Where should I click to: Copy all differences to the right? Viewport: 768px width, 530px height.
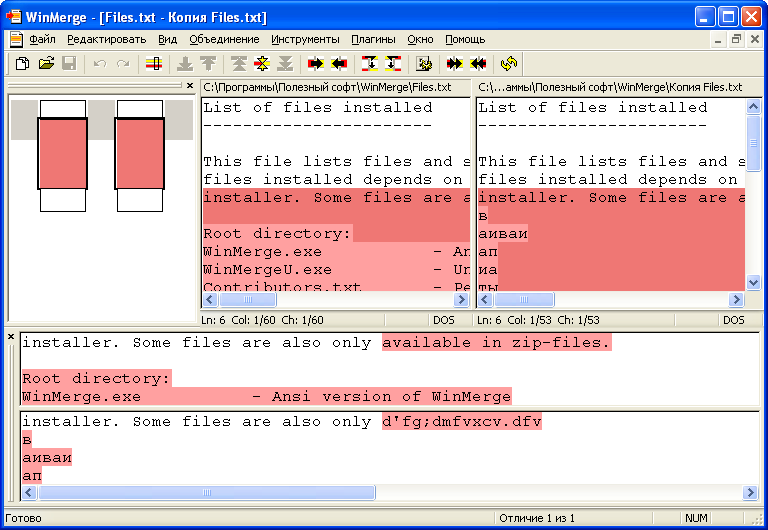pyautogui.click(x=455, y=64)
